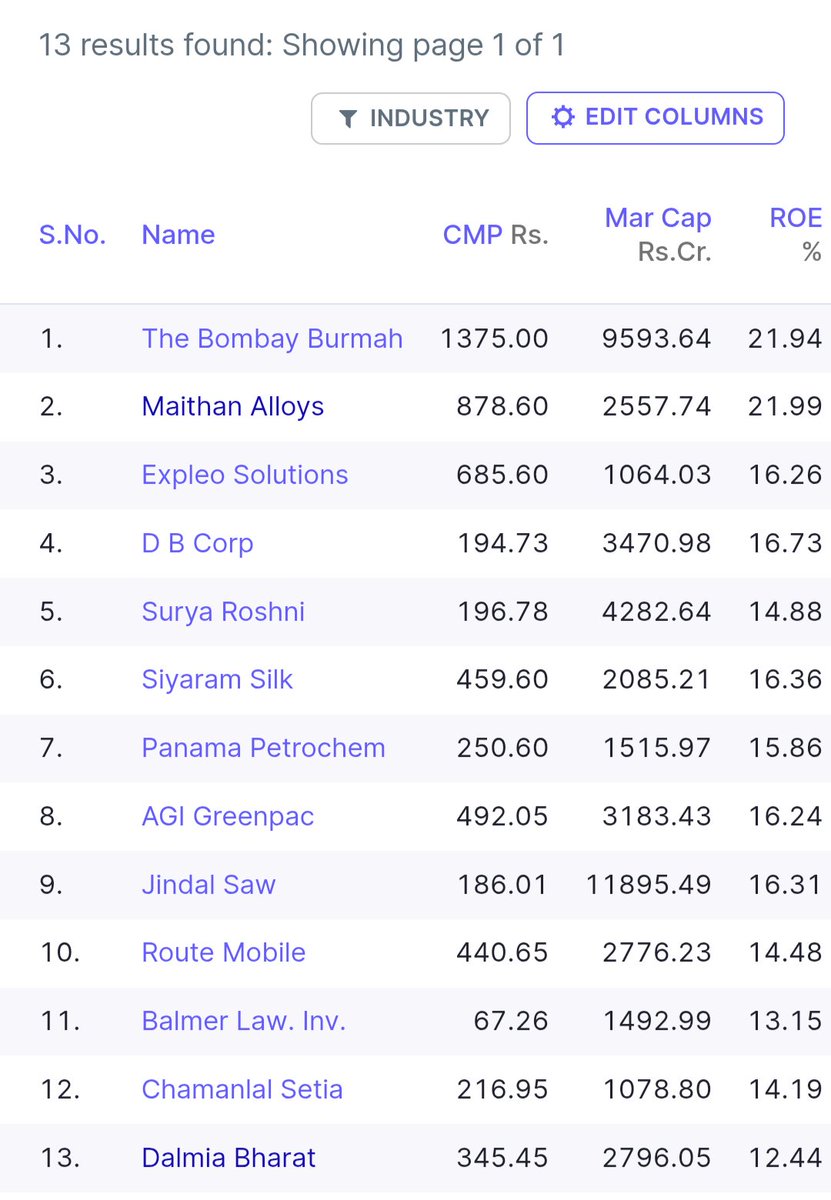
Task: Open Route Mobile company link
Action: coord(224,952)
